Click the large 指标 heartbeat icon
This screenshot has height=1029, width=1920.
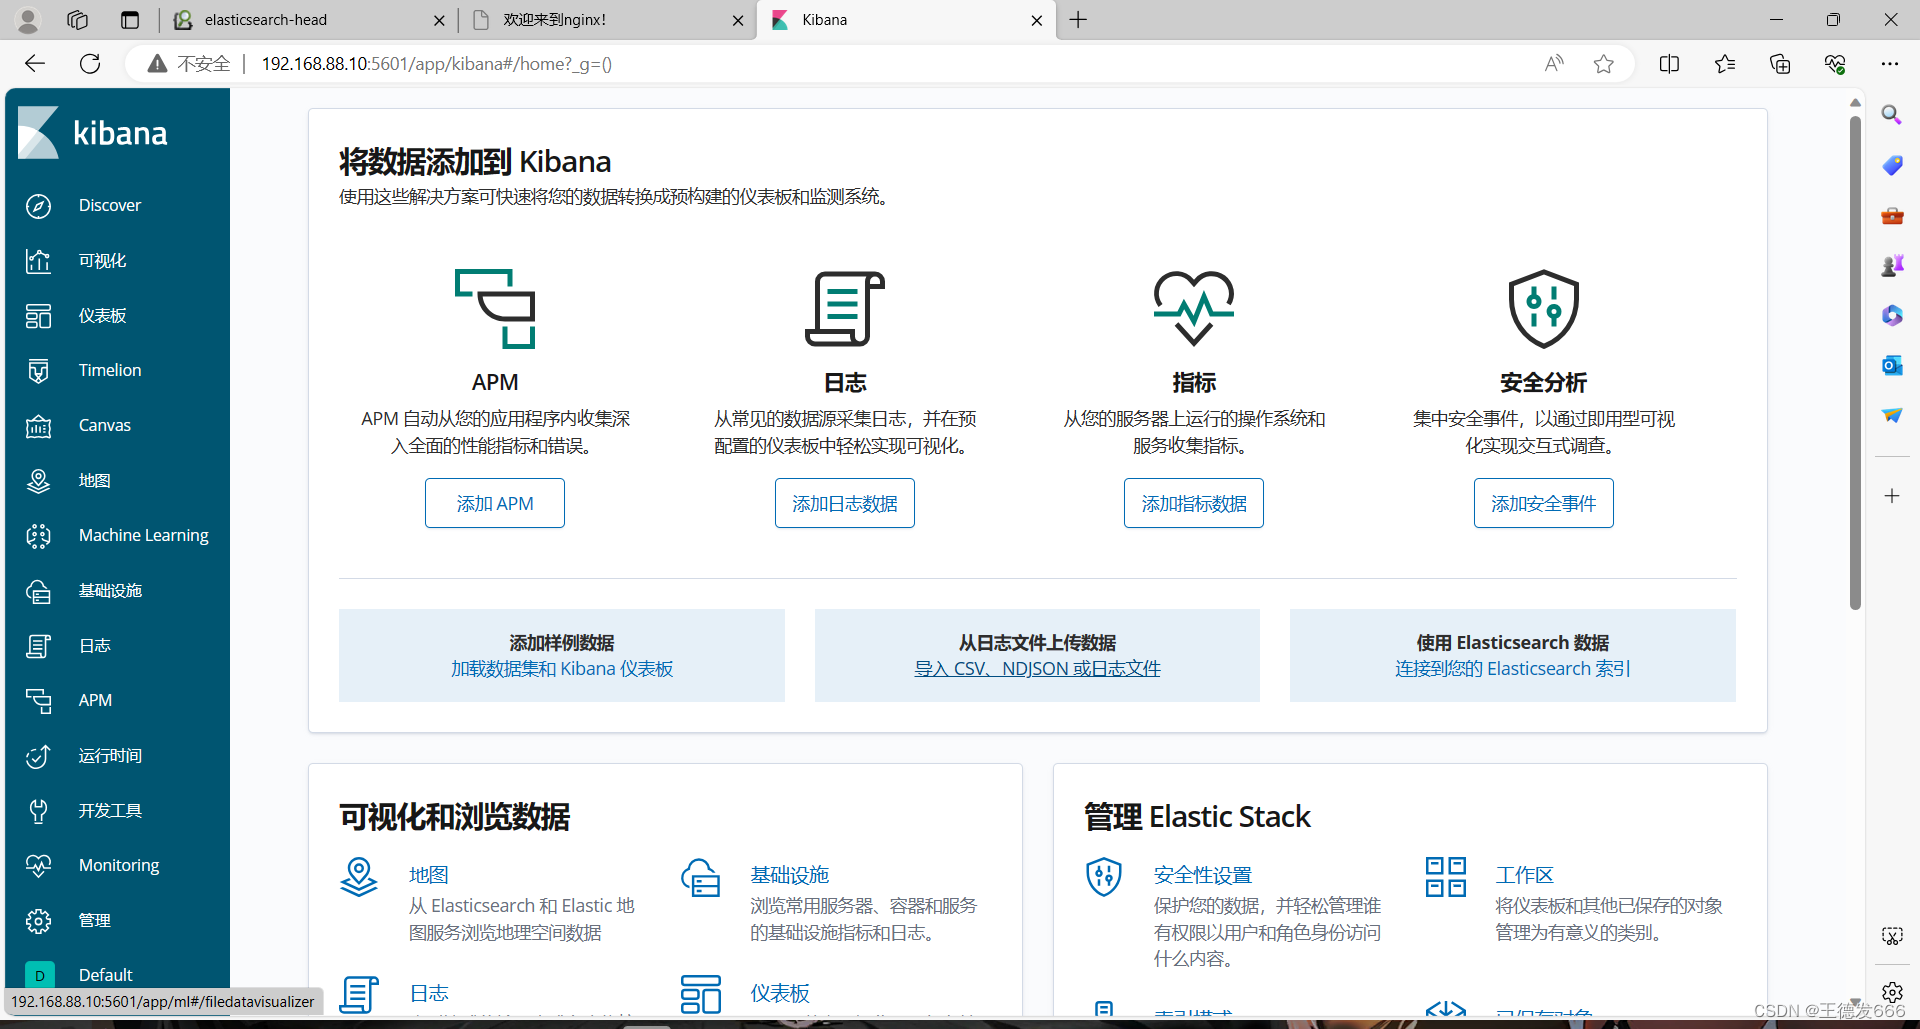click(1194, 308)
